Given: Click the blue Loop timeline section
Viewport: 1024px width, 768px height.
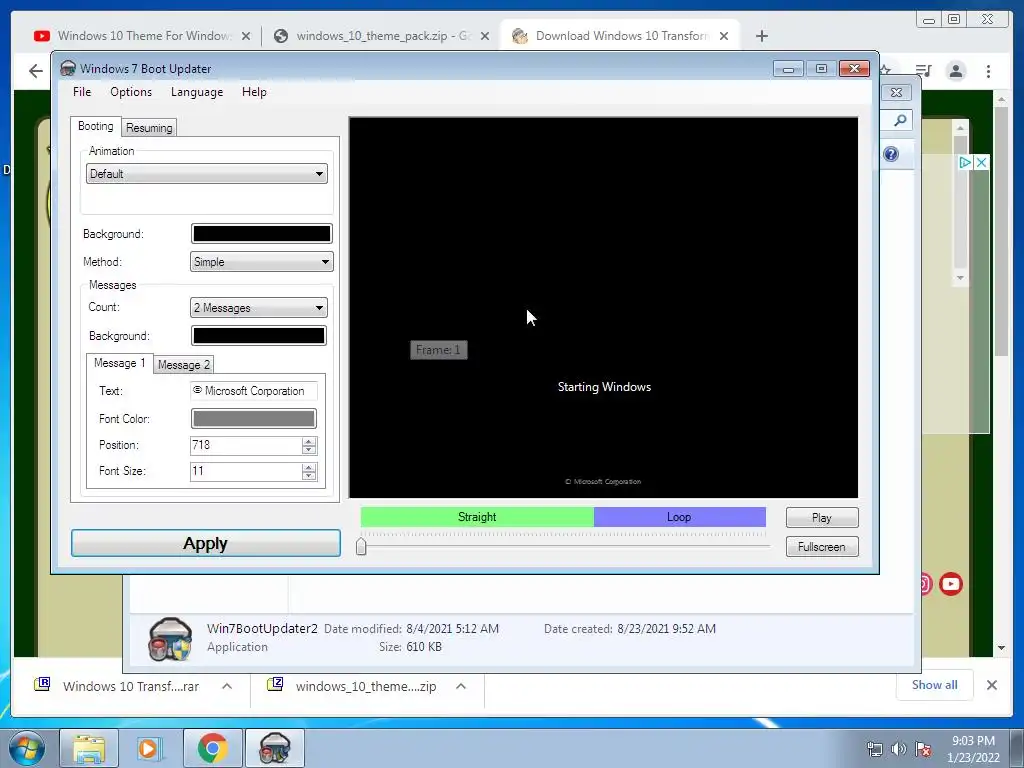Looking at the screenshot, I should [x=679, y=517].
